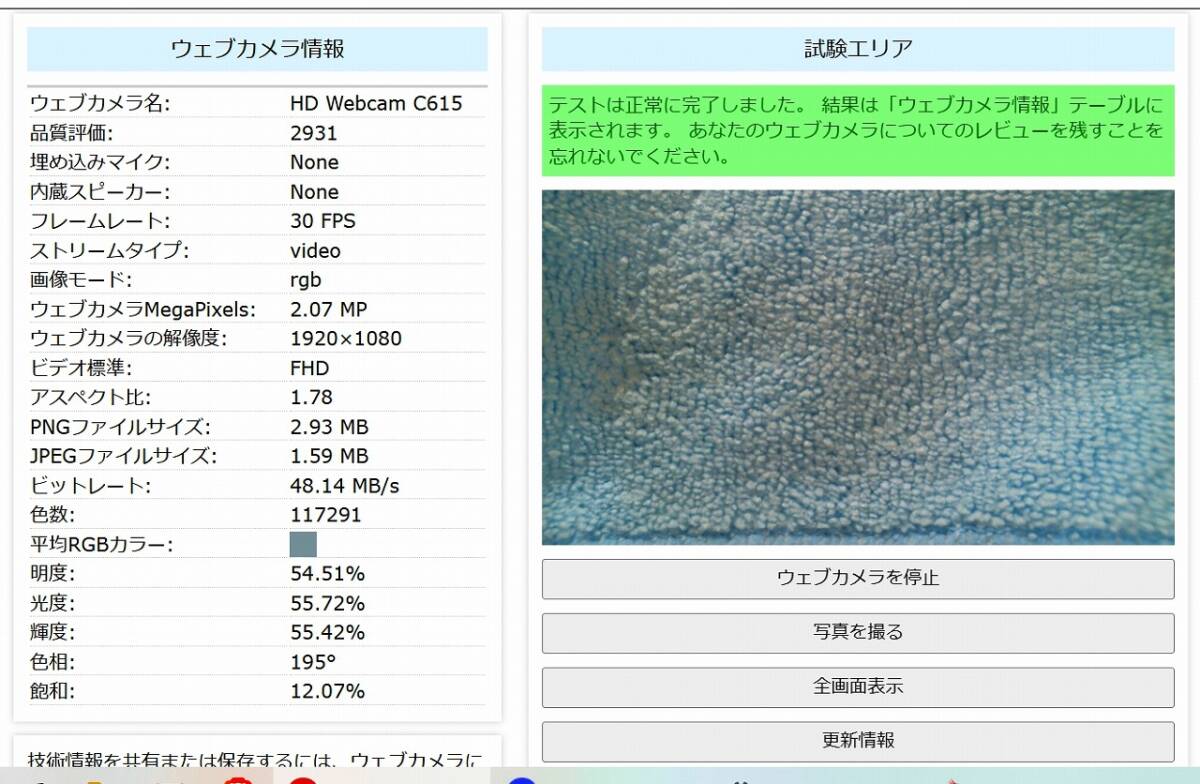Click the dark icon at the far left taskbar
This screenshot has width=1200, height=784.
40,779
